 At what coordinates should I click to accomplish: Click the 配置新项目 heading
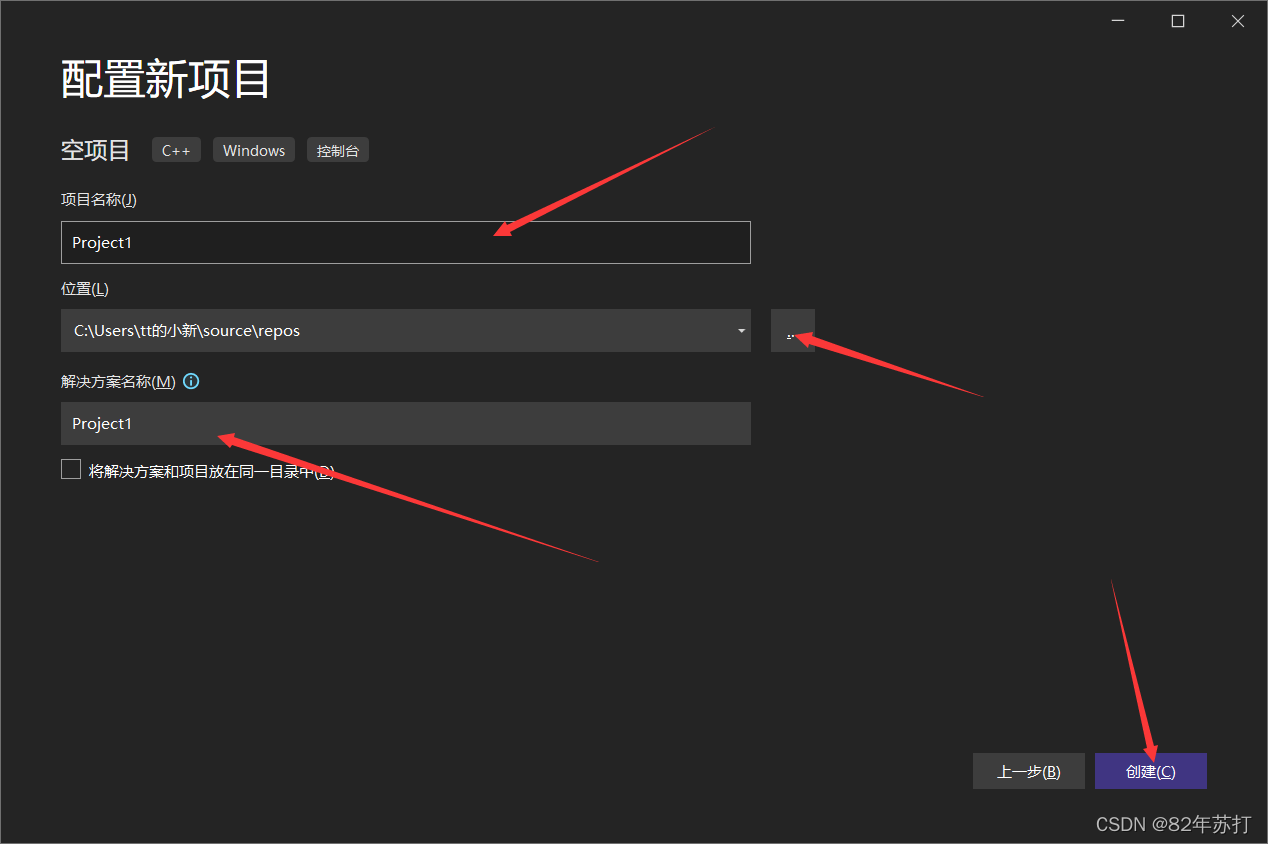[x=166, y=79]
